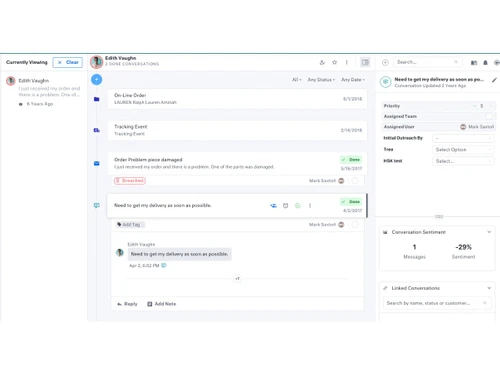The image size is (500, 375).
Task: Click the panel resize handle above Sentiment
Action: 439,217
